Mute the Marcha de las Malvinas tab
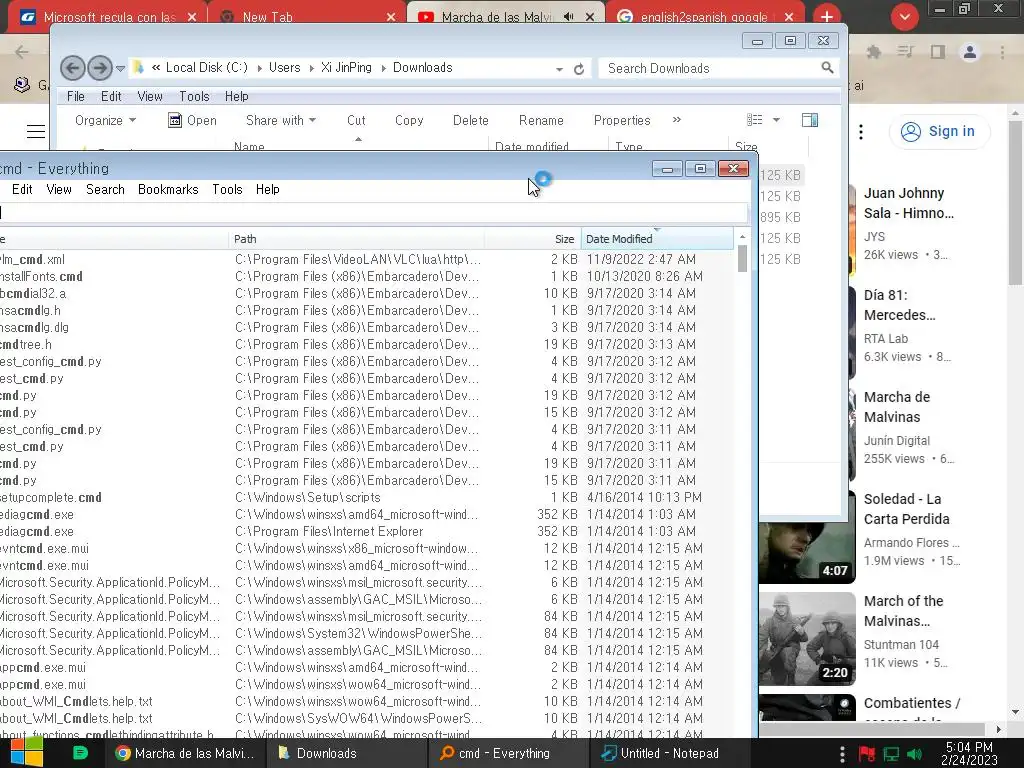1024x768 pixels. pyautogui.click(x=569, y=17)
